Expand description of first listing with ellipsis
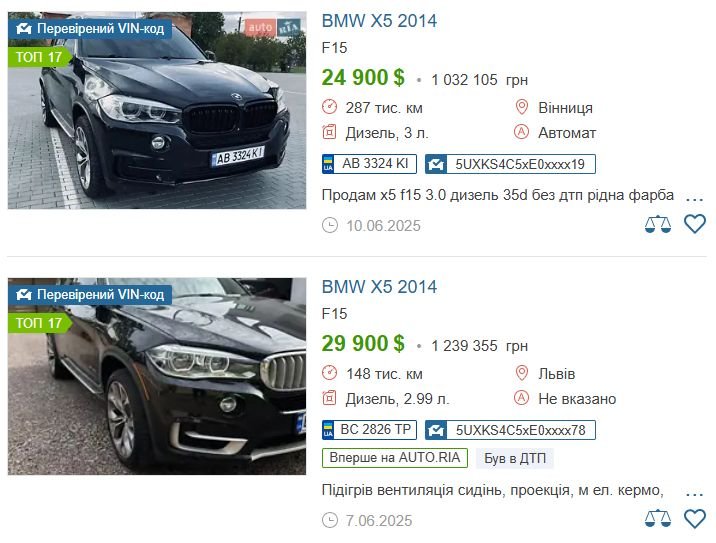The width and height of the screenshot is (716, 543). coord(695,199)
